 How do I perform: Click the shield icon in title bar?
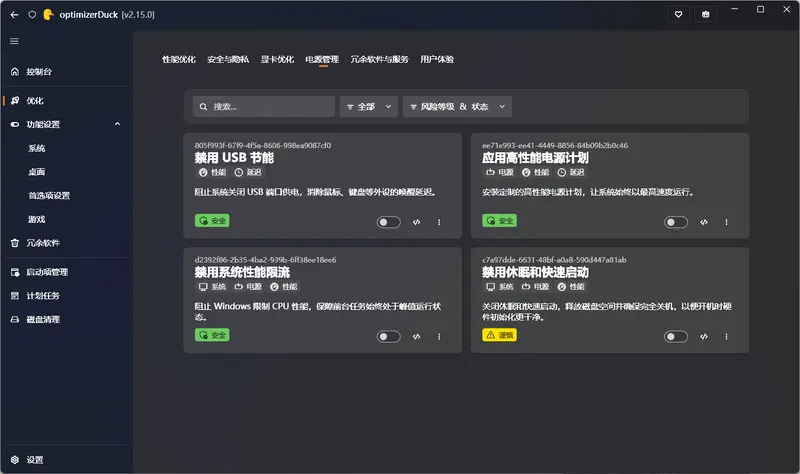click(32, 15)
